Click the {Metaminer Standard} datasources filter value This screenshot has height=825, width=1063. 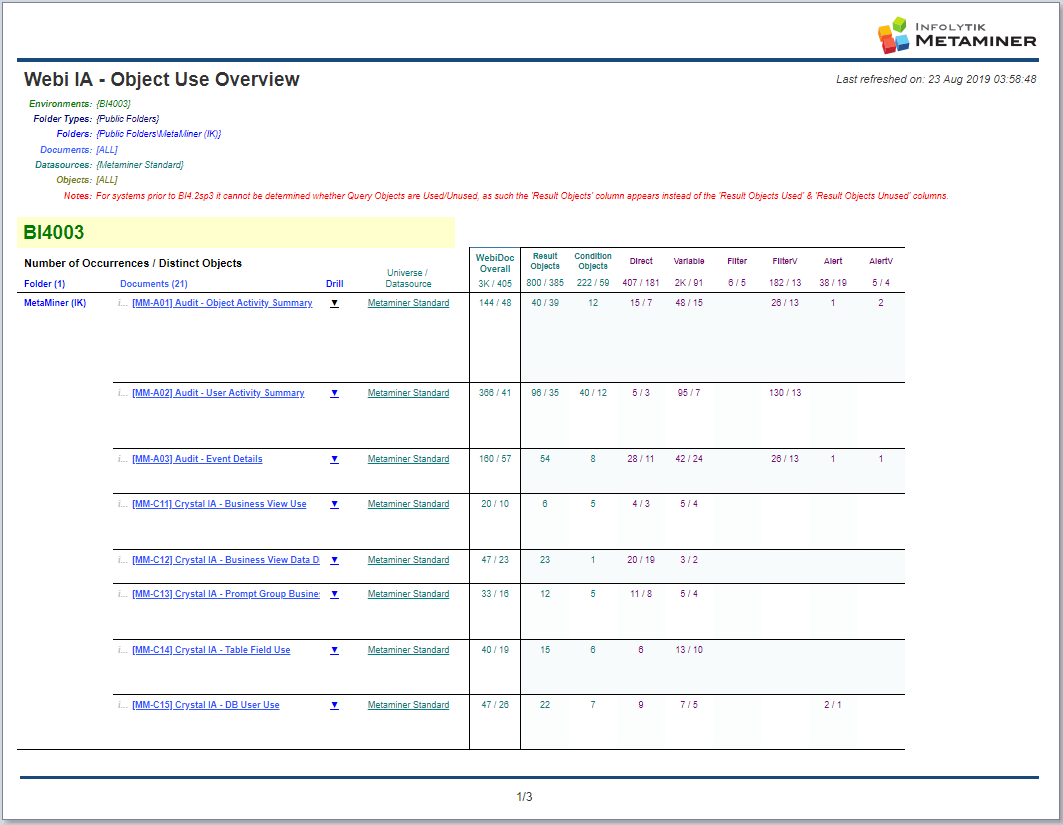coord(140,165)
